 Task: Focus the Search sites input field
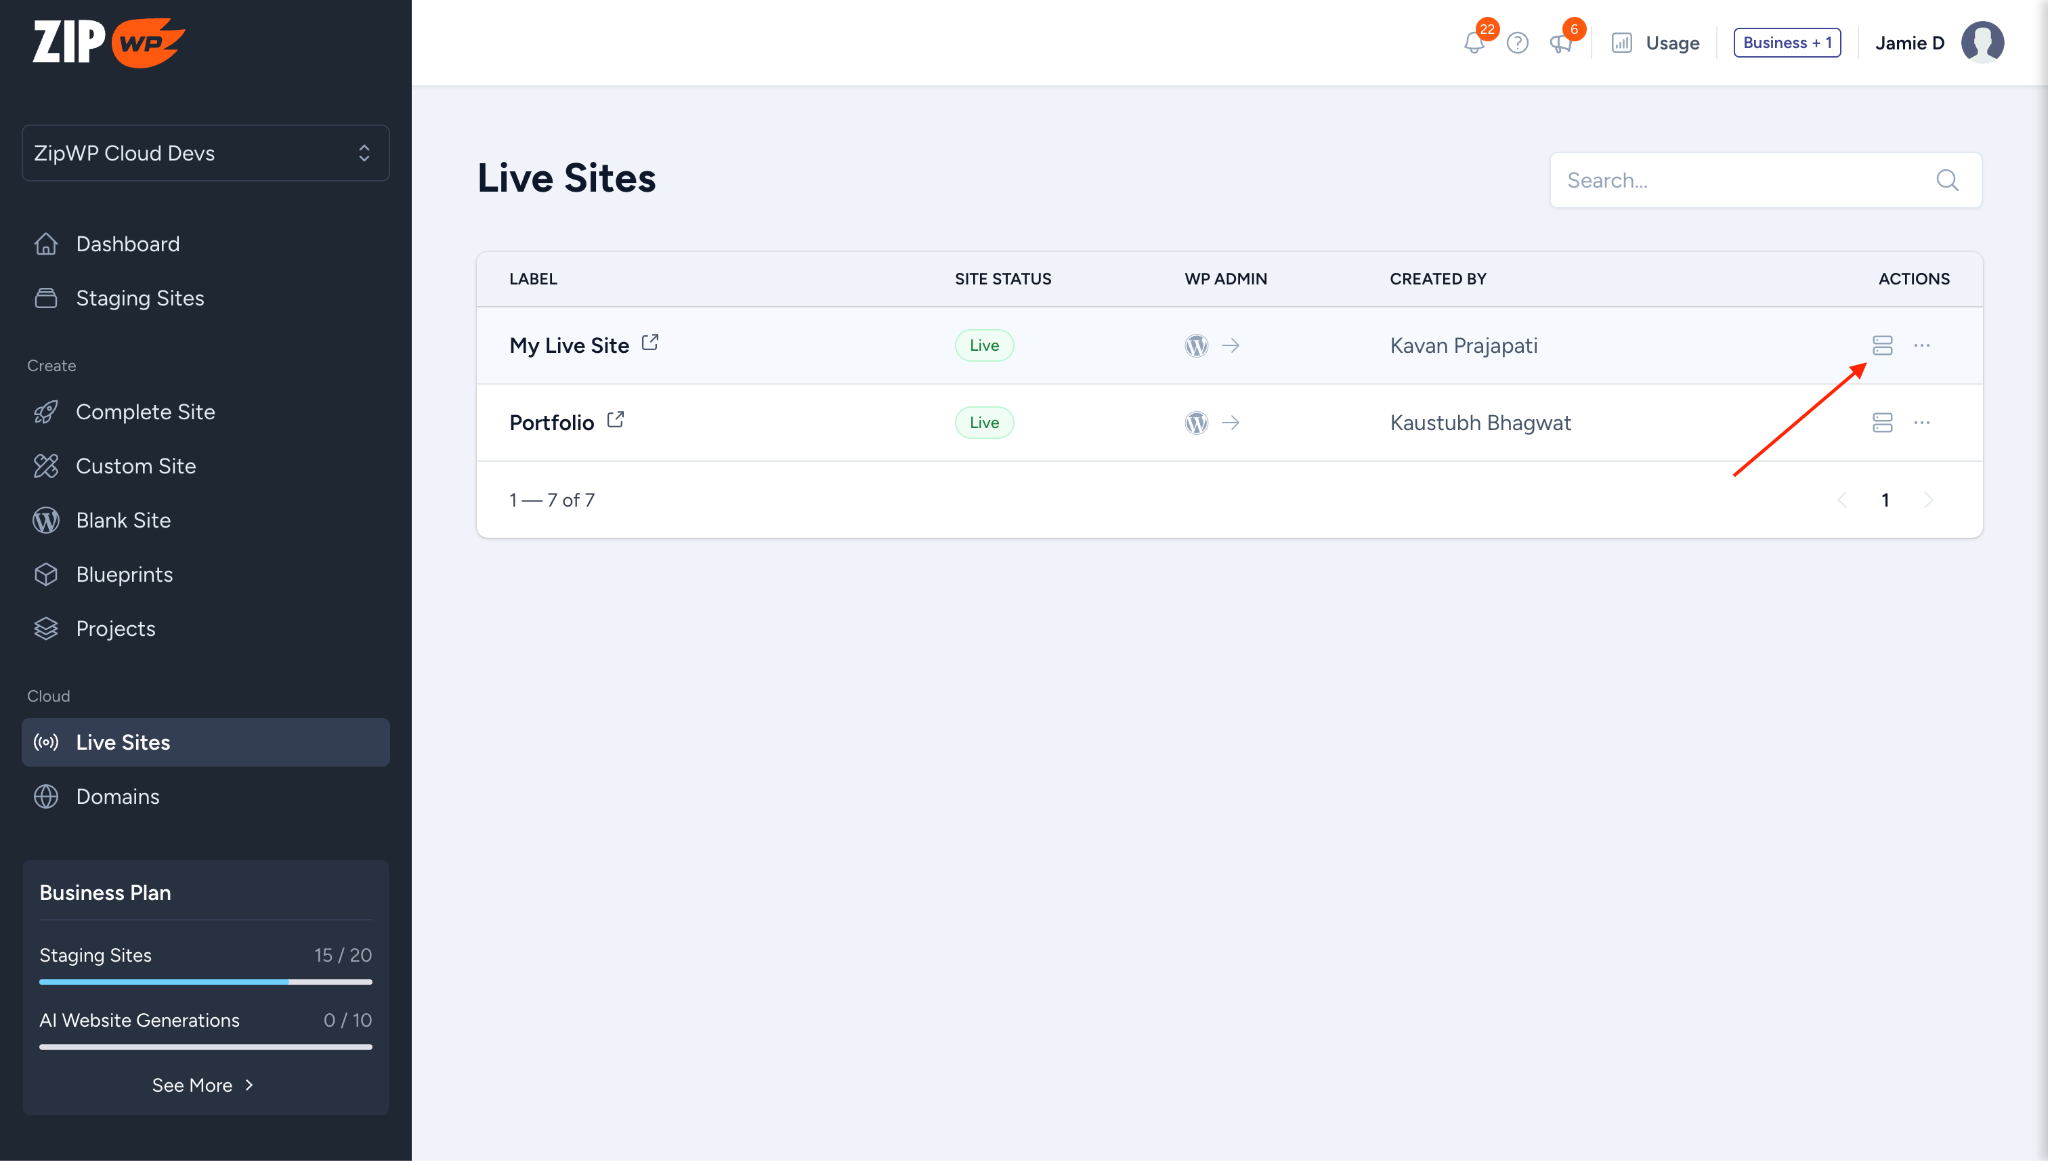1740,180
